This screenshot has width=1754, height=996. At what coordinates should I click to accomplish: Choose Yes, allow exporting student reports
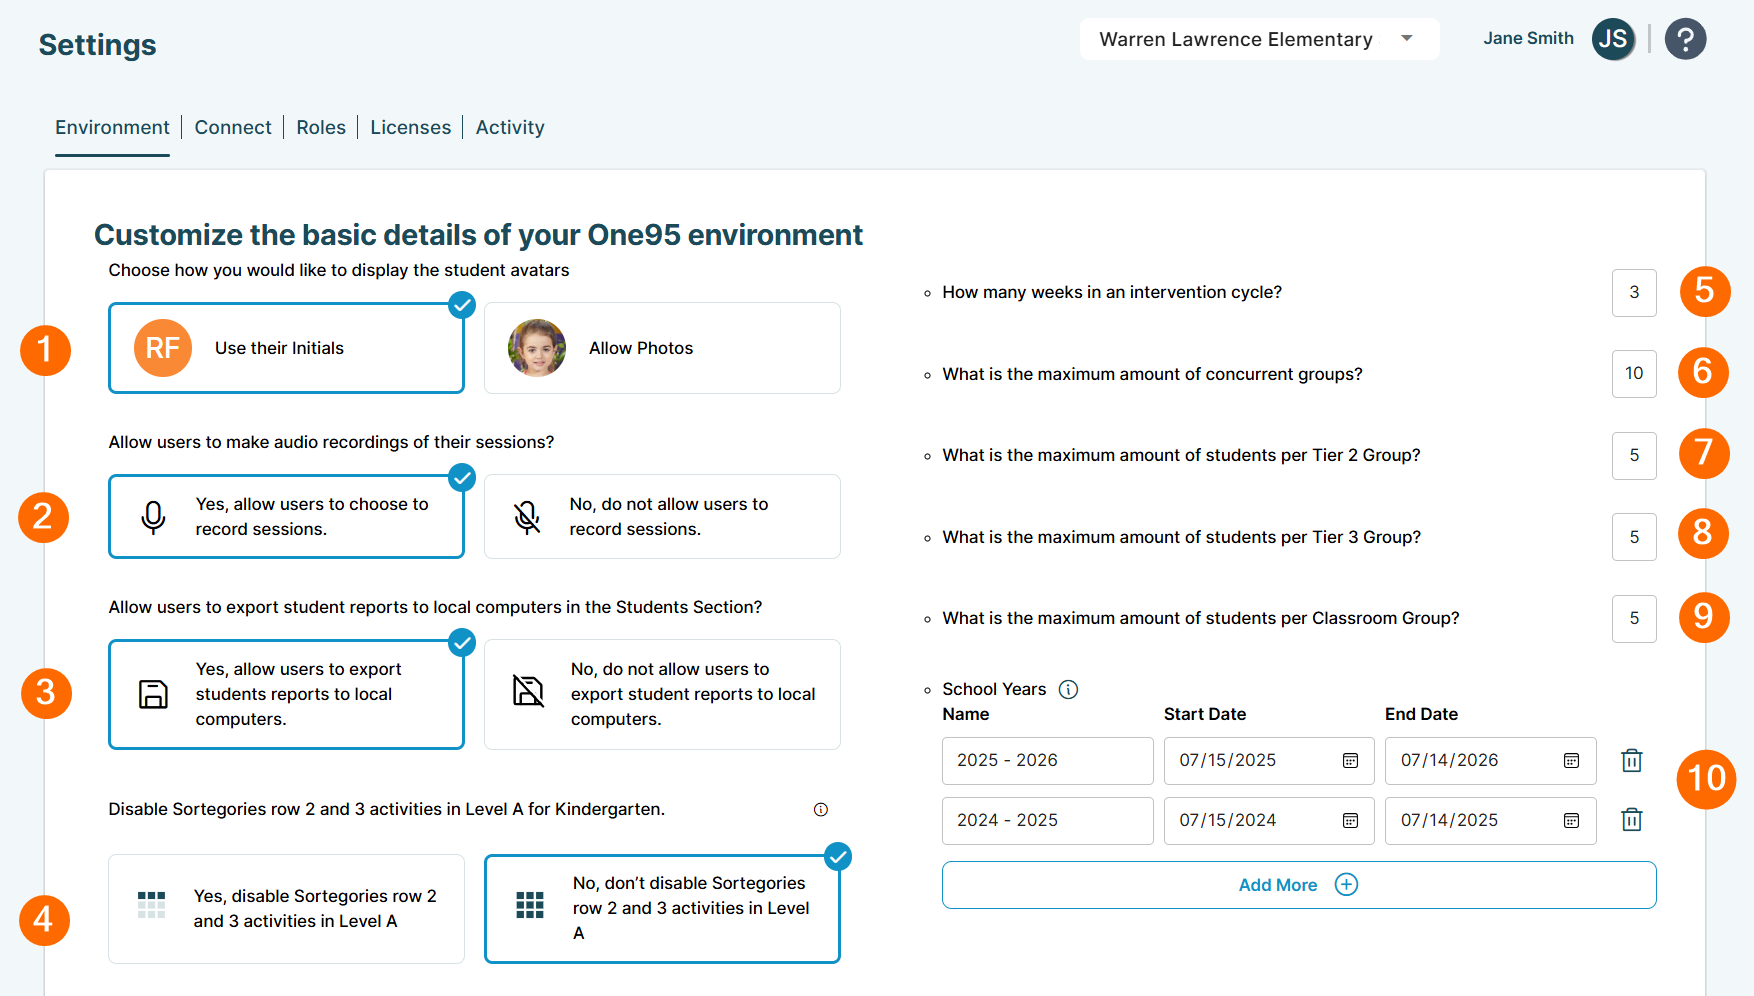[286, 694]
